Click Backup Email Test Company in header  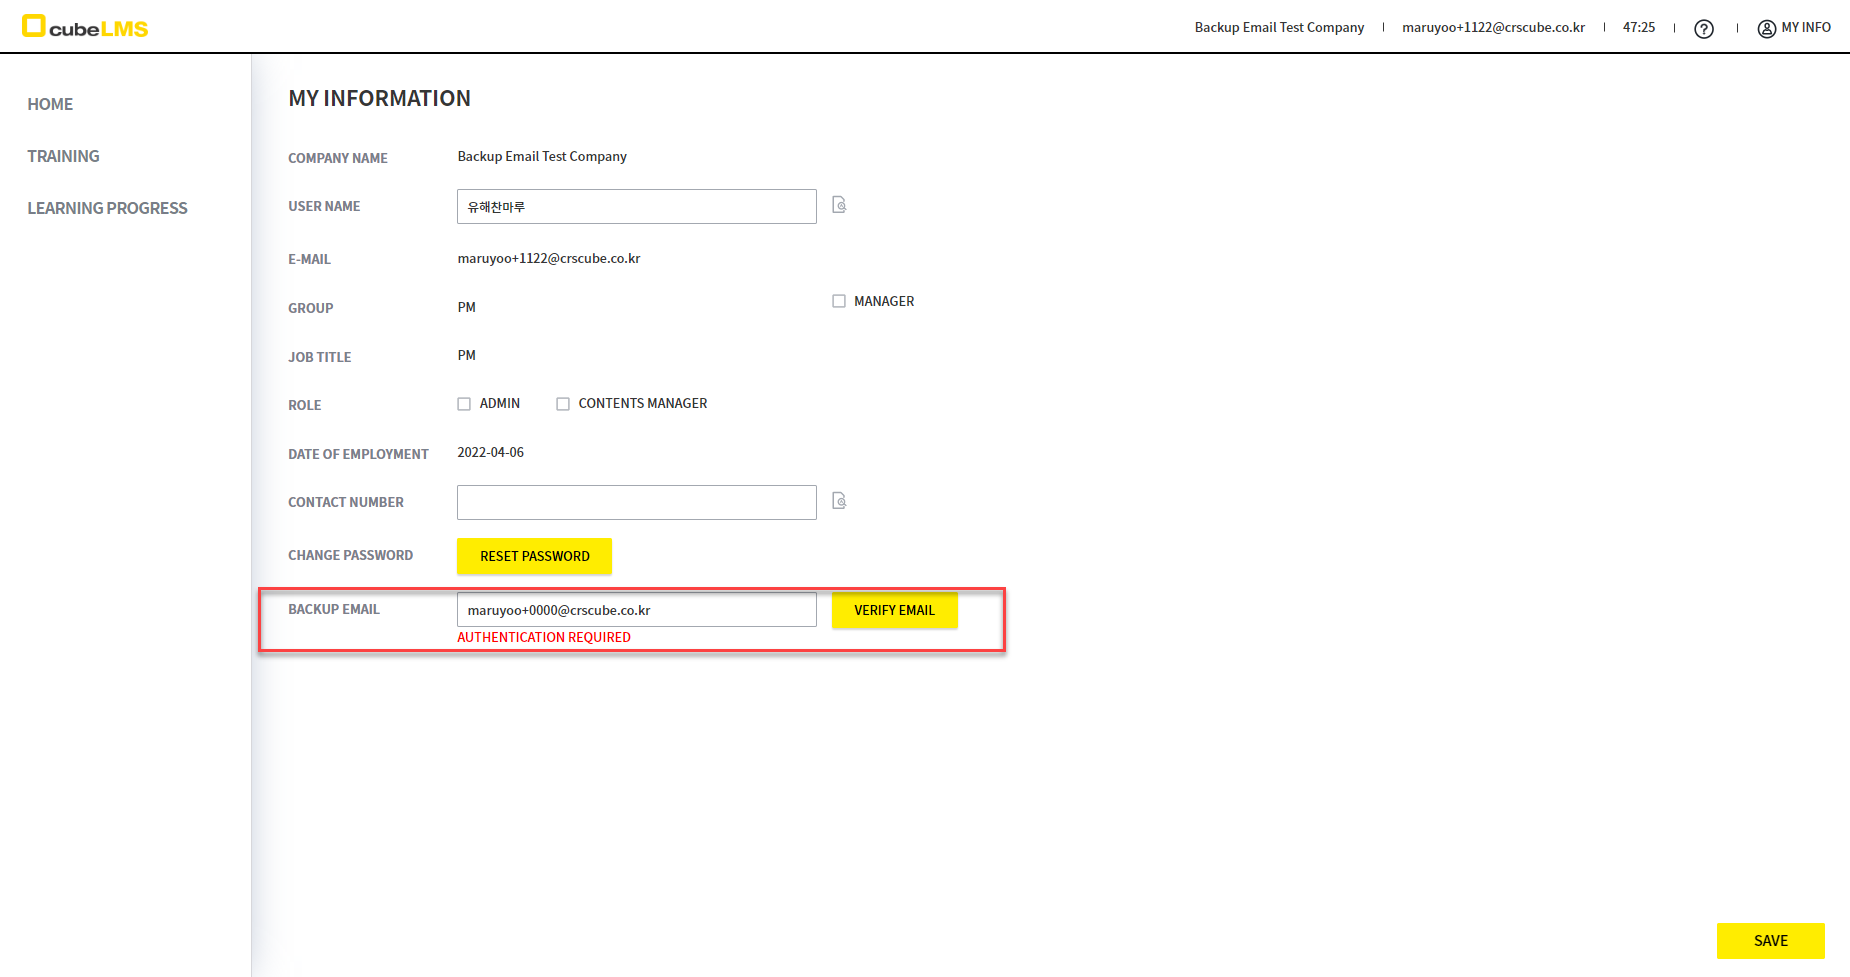(1279, 28)
